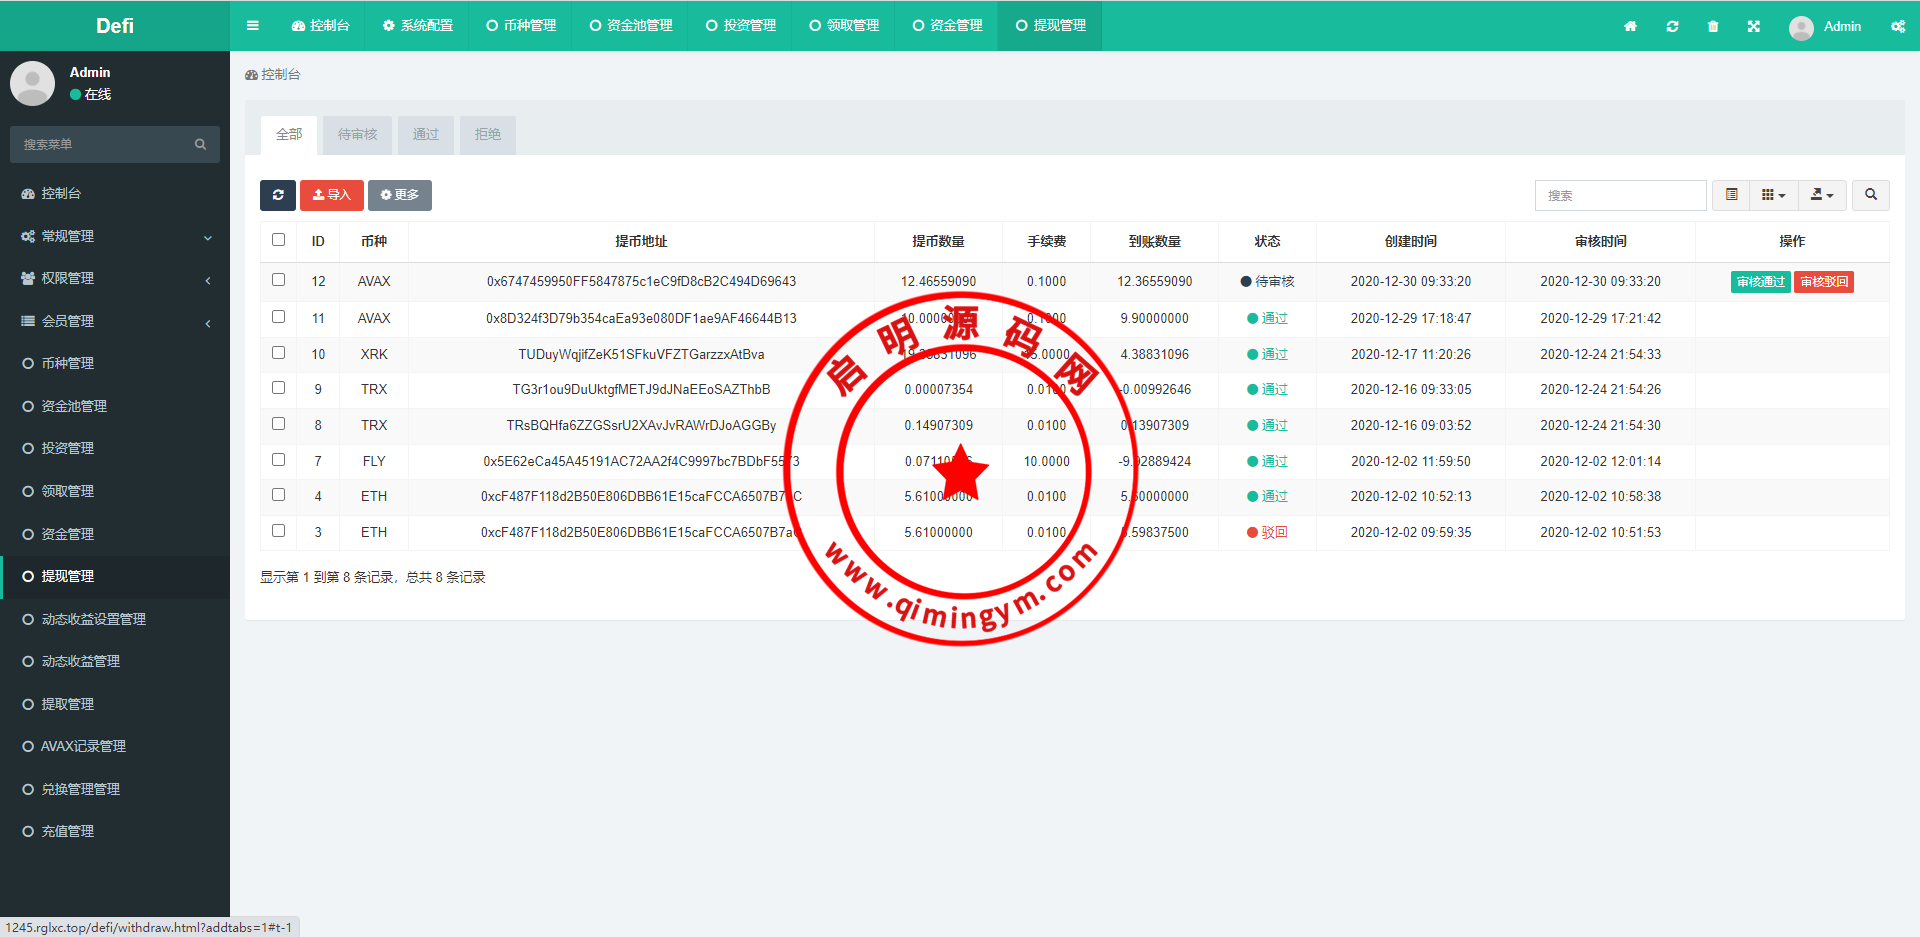Check the select-all checkbox in table header
The height and width of the screenshot is (937, 1920).
click(278, 240)
